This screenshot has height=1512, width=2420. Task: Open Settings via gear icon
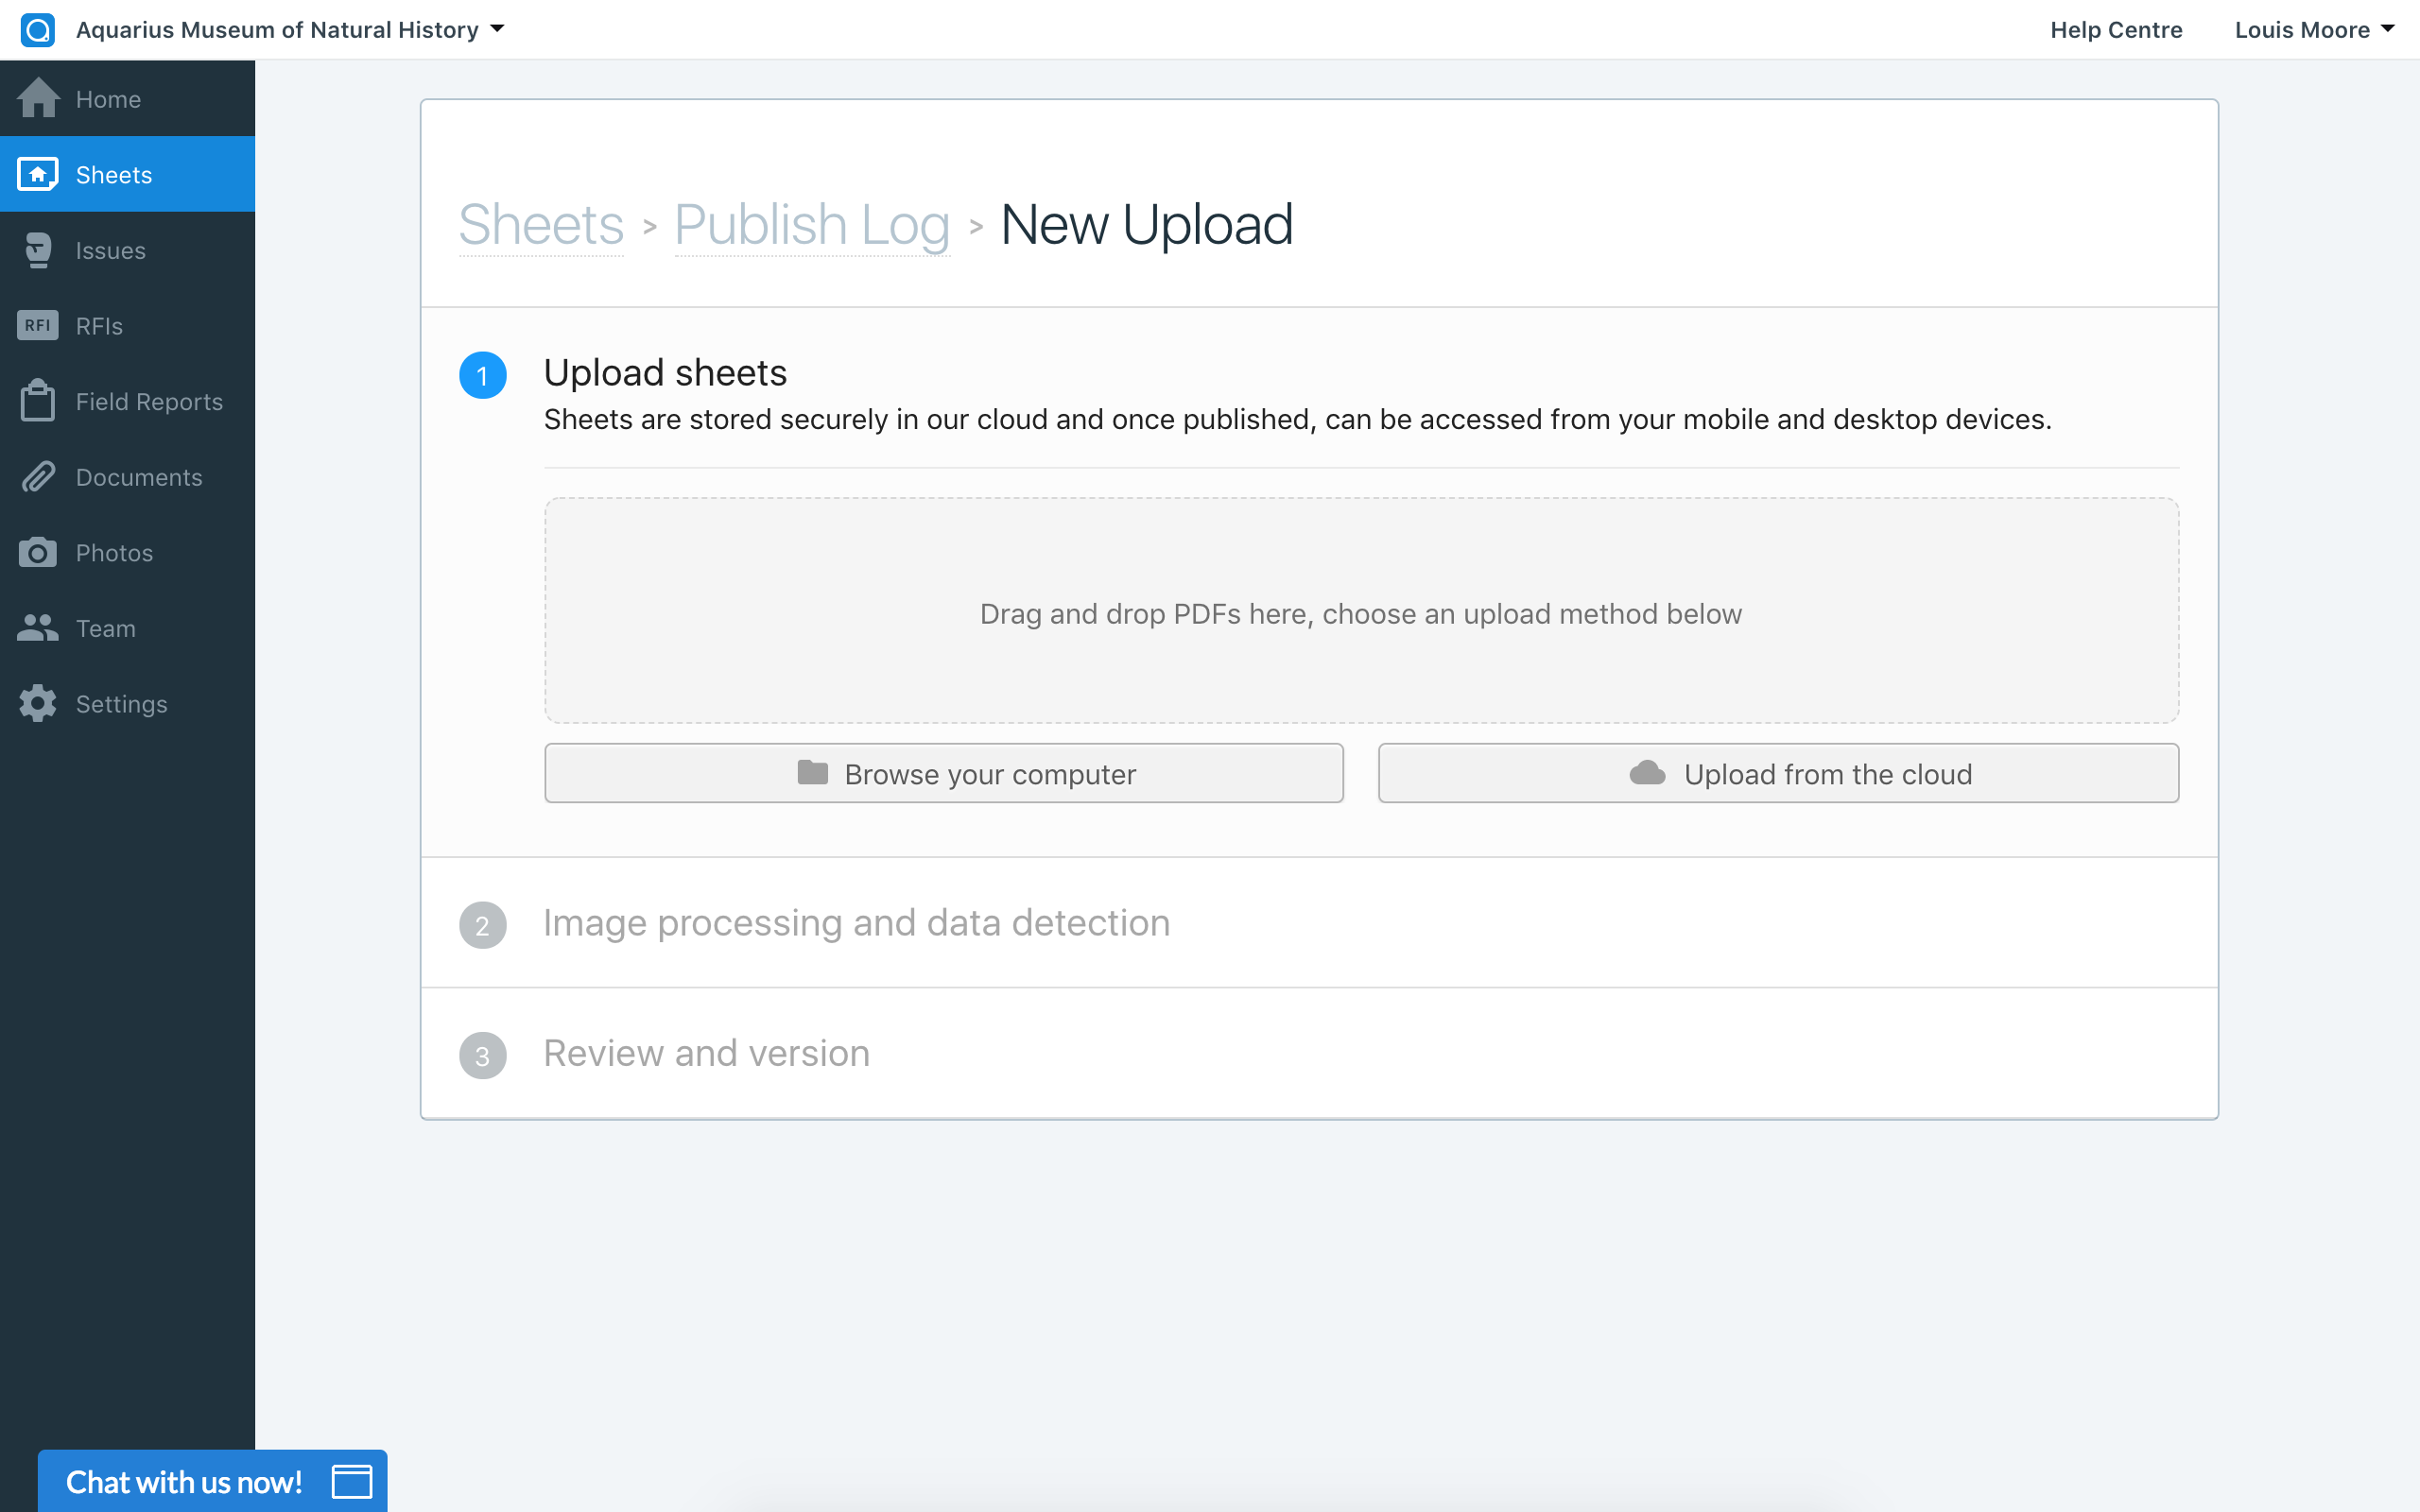point(38,704)
